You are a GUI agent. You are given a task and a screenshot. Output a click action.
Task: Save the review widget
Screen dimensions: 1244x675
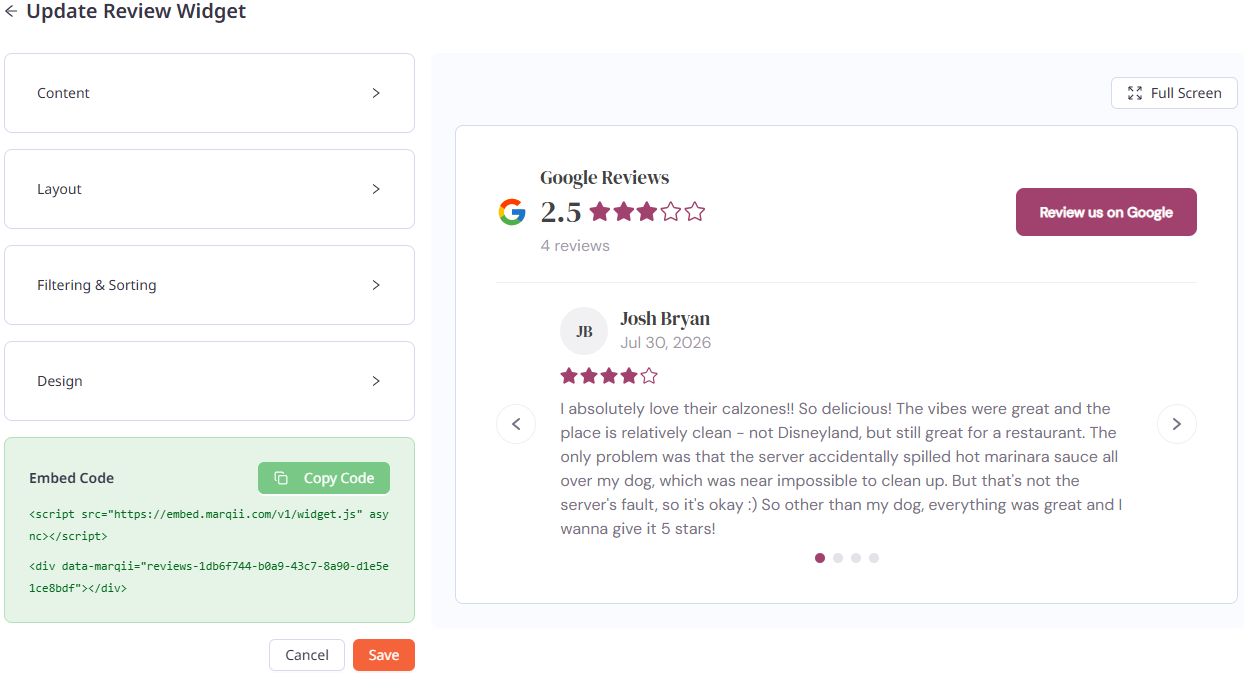tap(384, 655)
